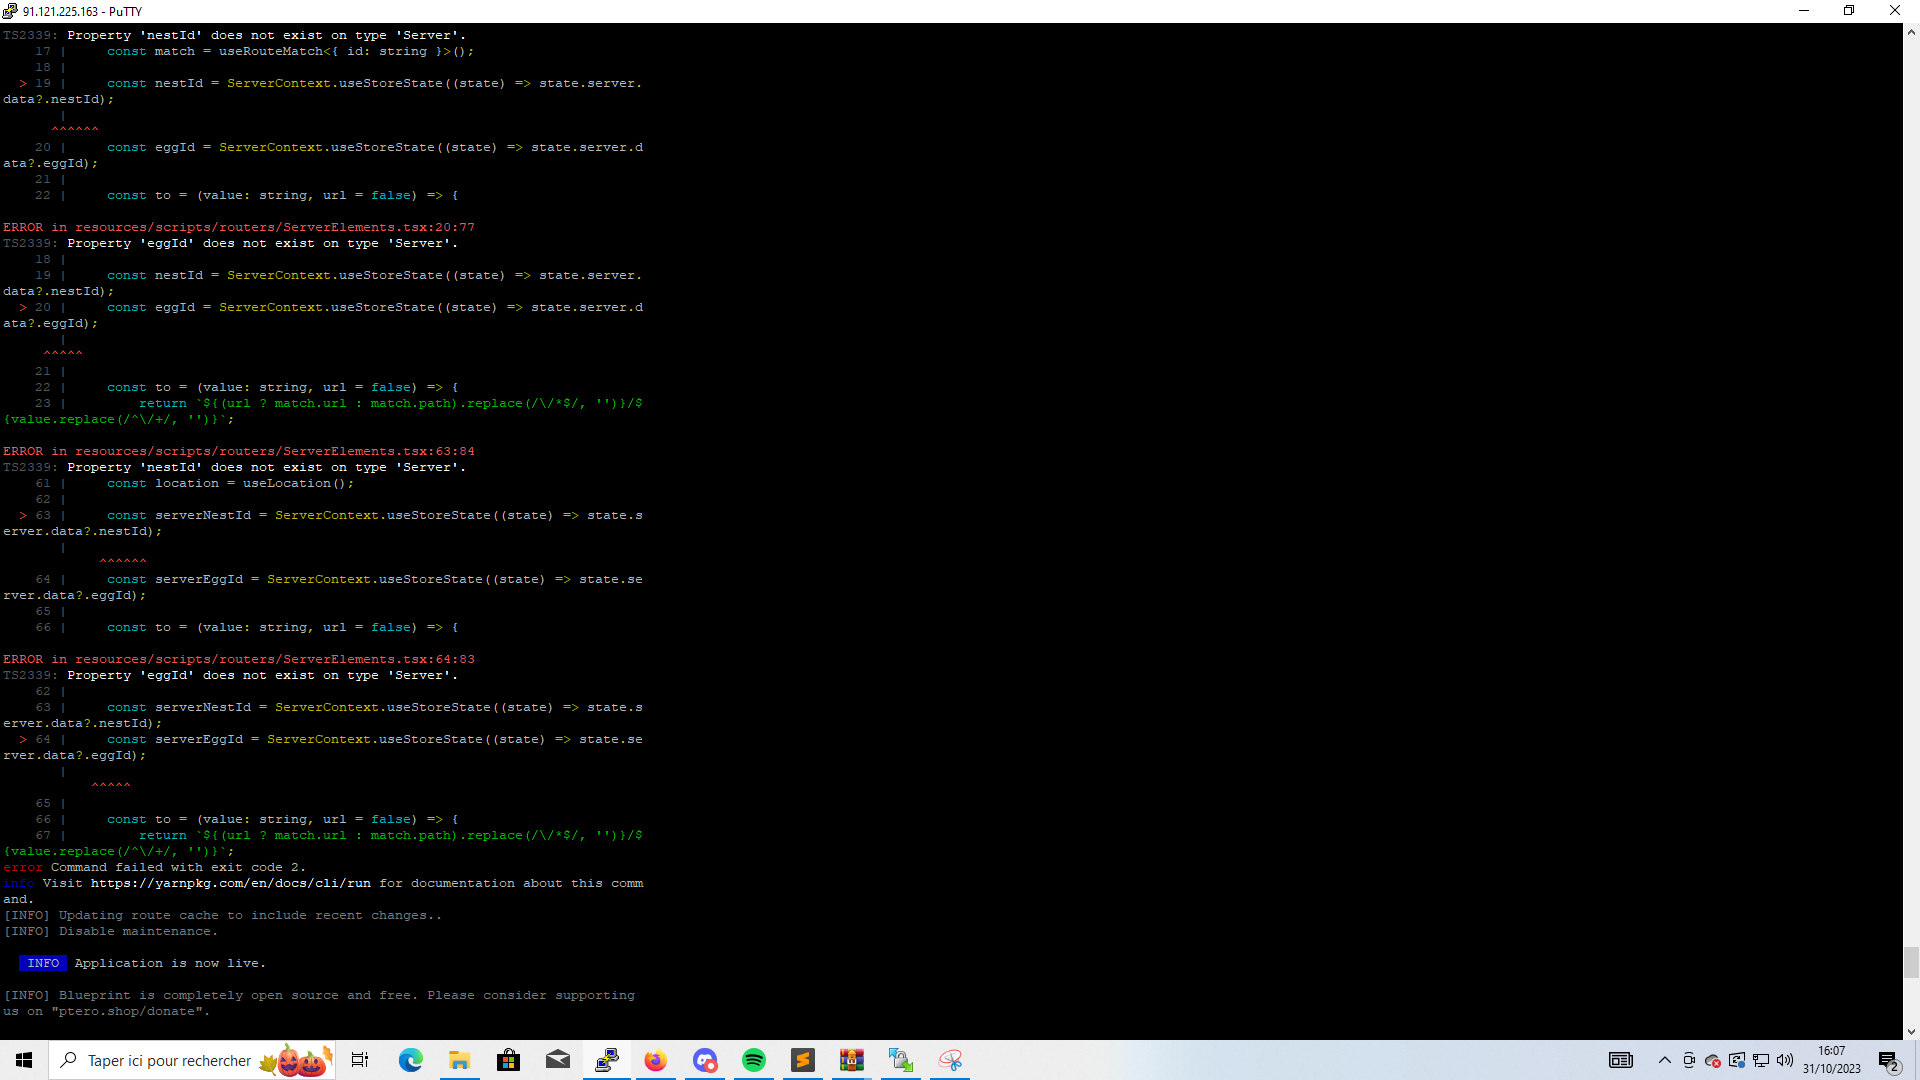
Task: Click the yarnpkg.com docs URL in terminal
Action: coord(230,883)
